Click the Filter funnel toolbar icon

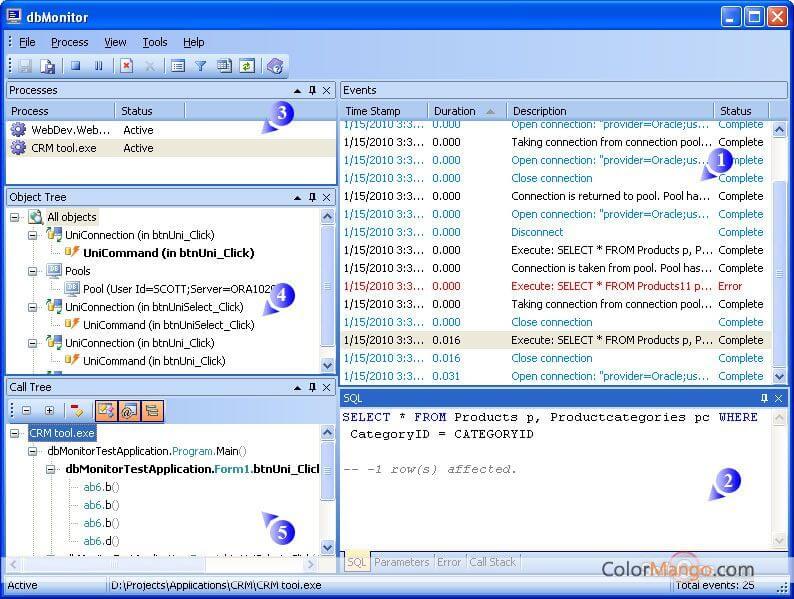(200, 66)
